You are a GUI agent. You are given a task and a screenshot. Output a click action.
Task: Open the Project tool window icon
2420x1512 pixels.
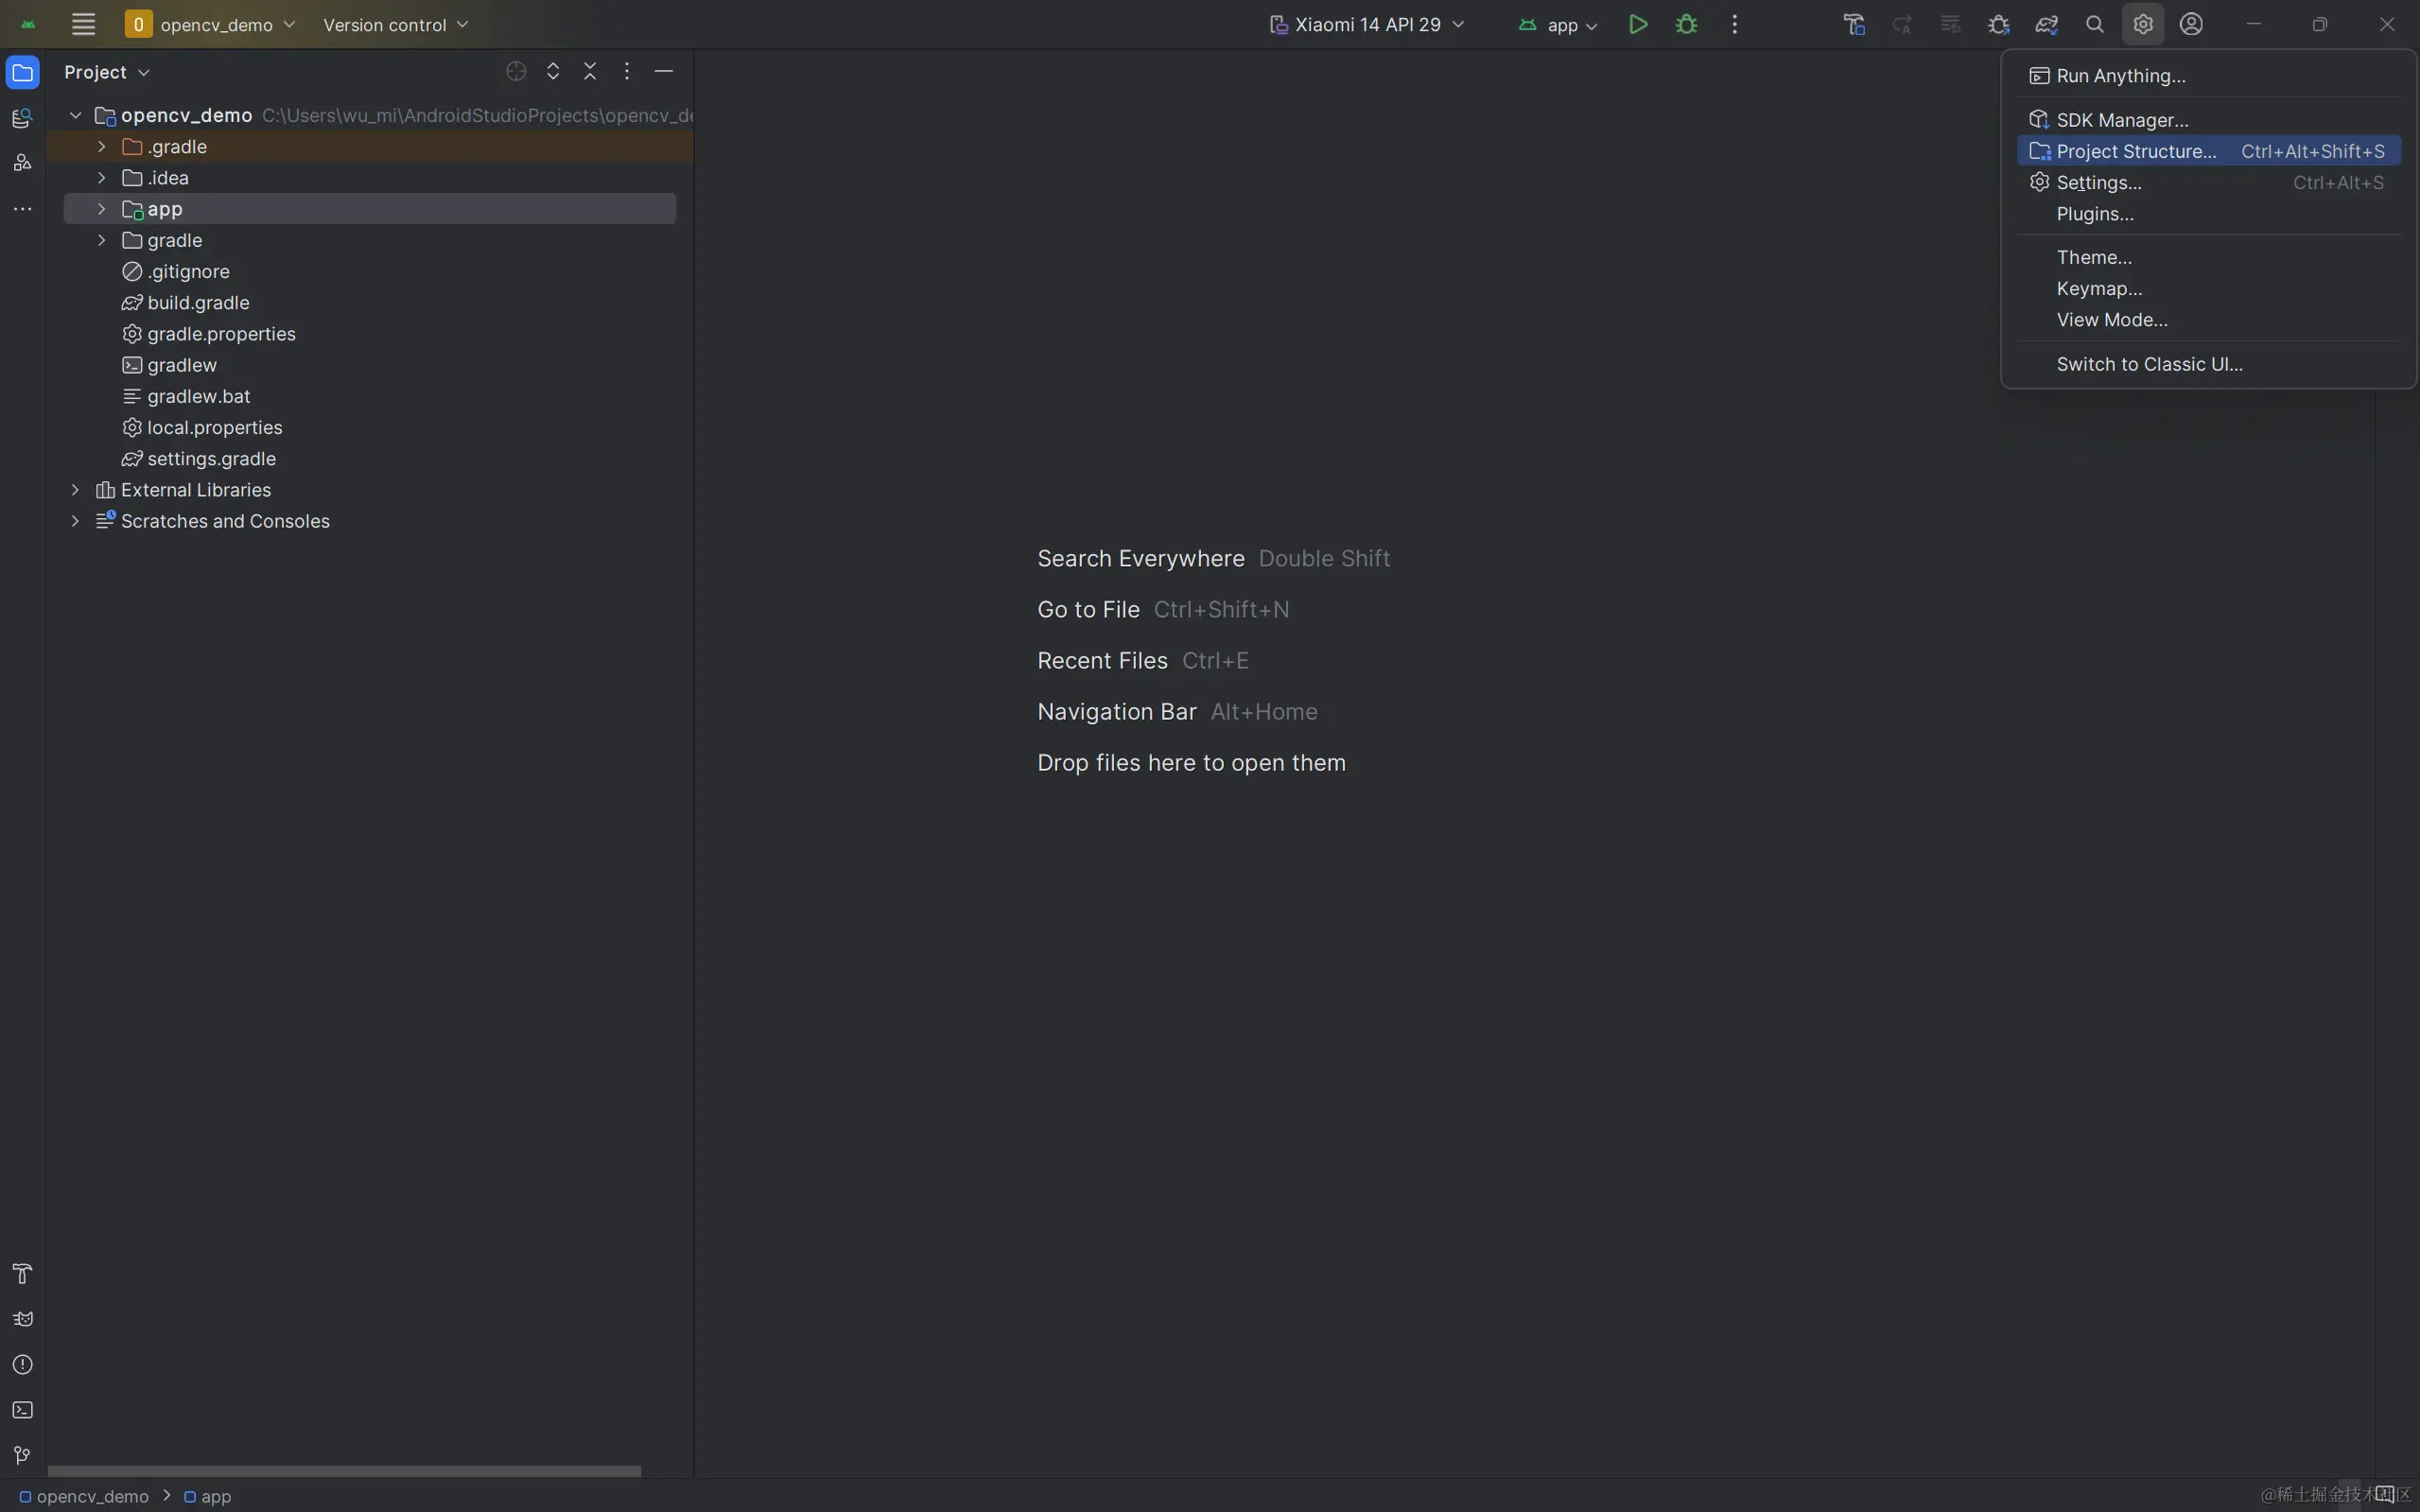point(22,72)
